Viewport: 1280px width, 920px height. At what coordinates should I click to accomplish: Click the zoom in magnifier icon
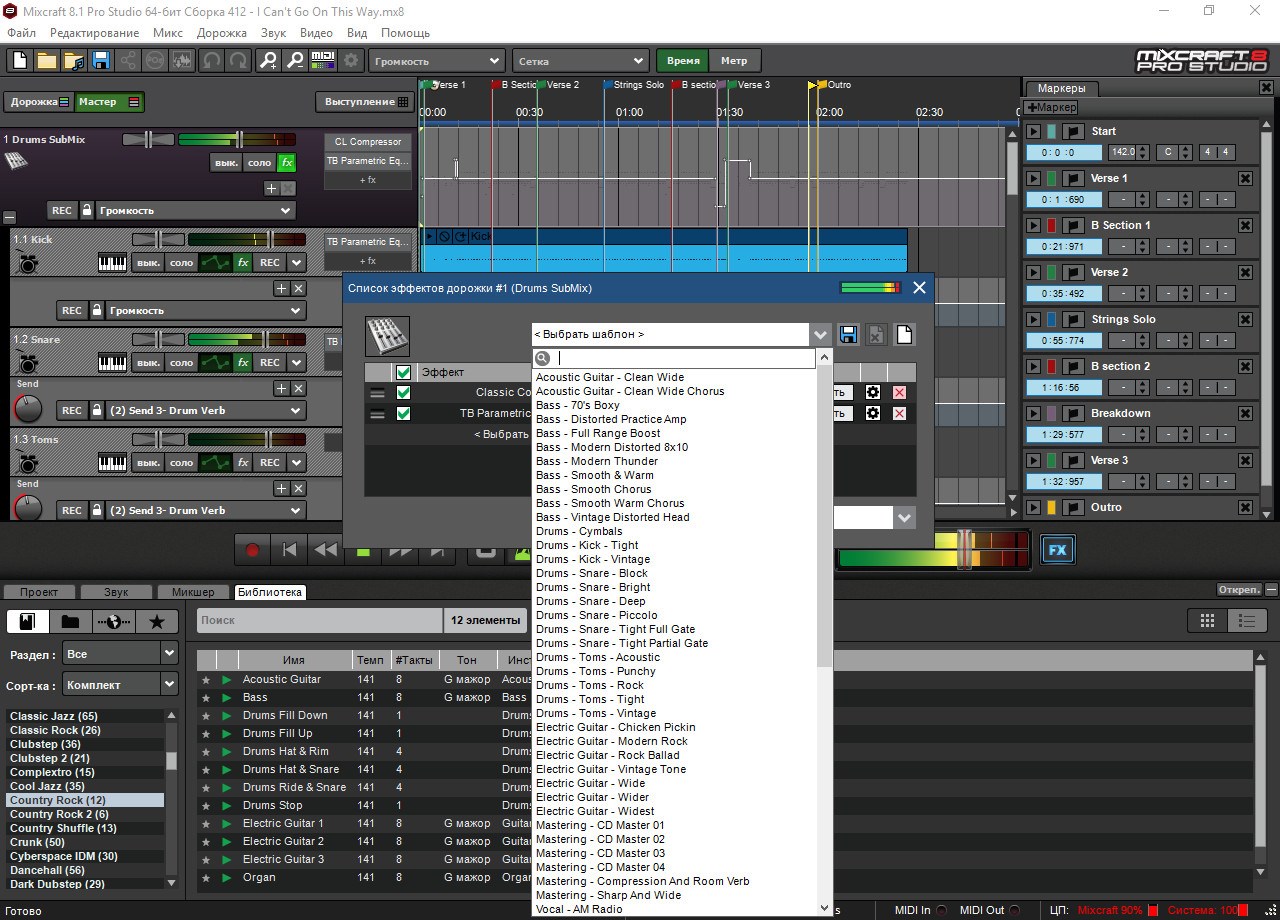click(x=268, y=60)
